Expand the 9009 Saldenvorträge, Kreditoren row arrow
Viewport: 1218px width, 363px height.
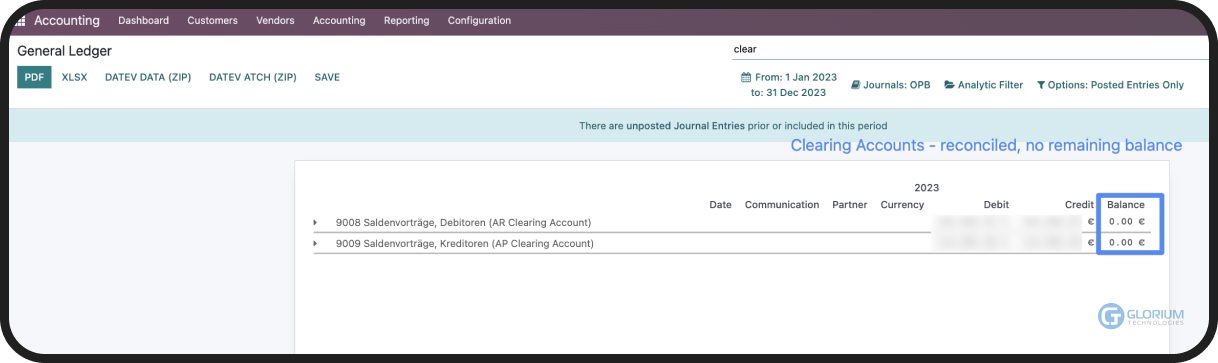click(315, 243)
